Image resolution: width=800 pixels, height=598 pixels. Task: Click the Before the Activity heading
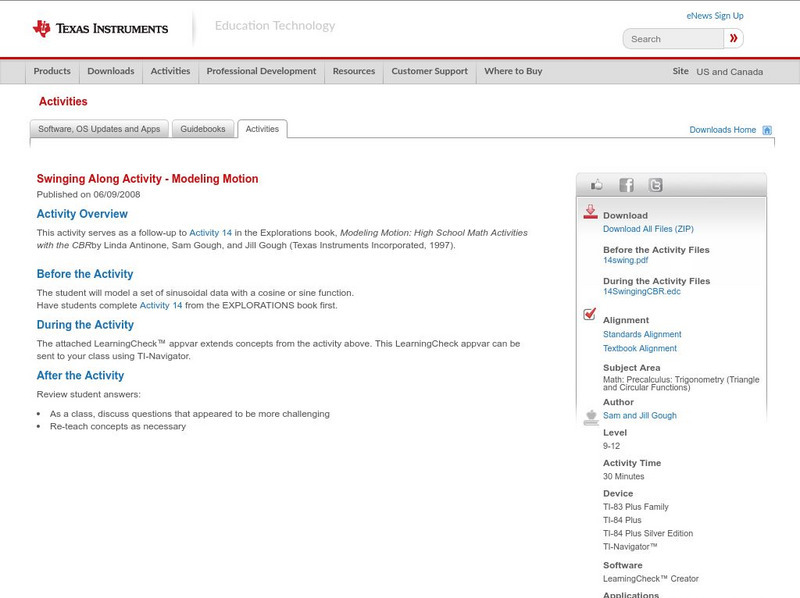(85, 274)
